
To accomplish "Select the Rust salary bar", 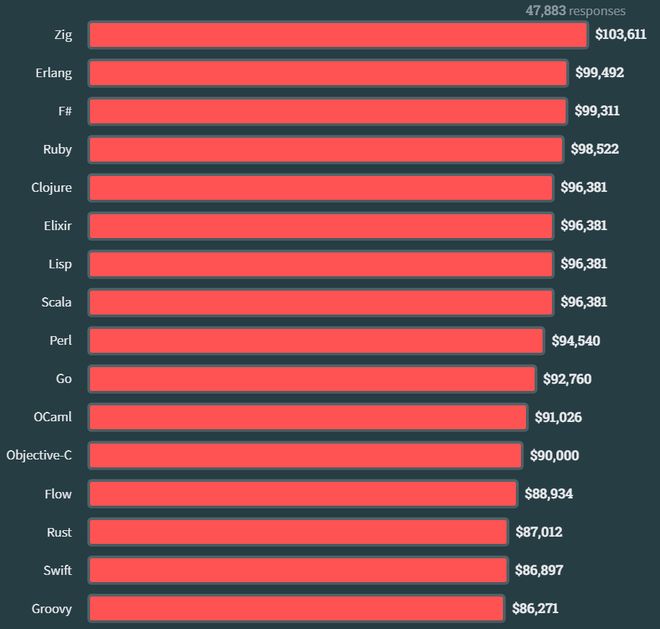I will 298,532.
